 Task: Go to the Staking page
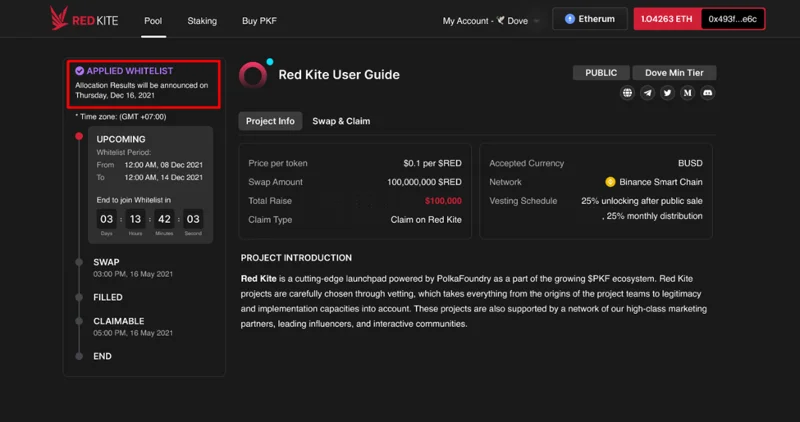click(x=202, y=21)
